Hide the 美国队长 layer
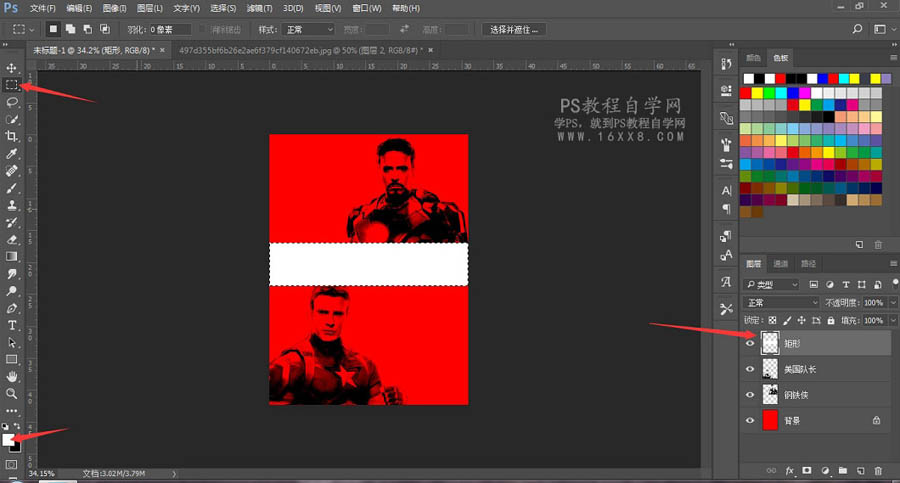900x483 pixels. click(x=750, y=369)
